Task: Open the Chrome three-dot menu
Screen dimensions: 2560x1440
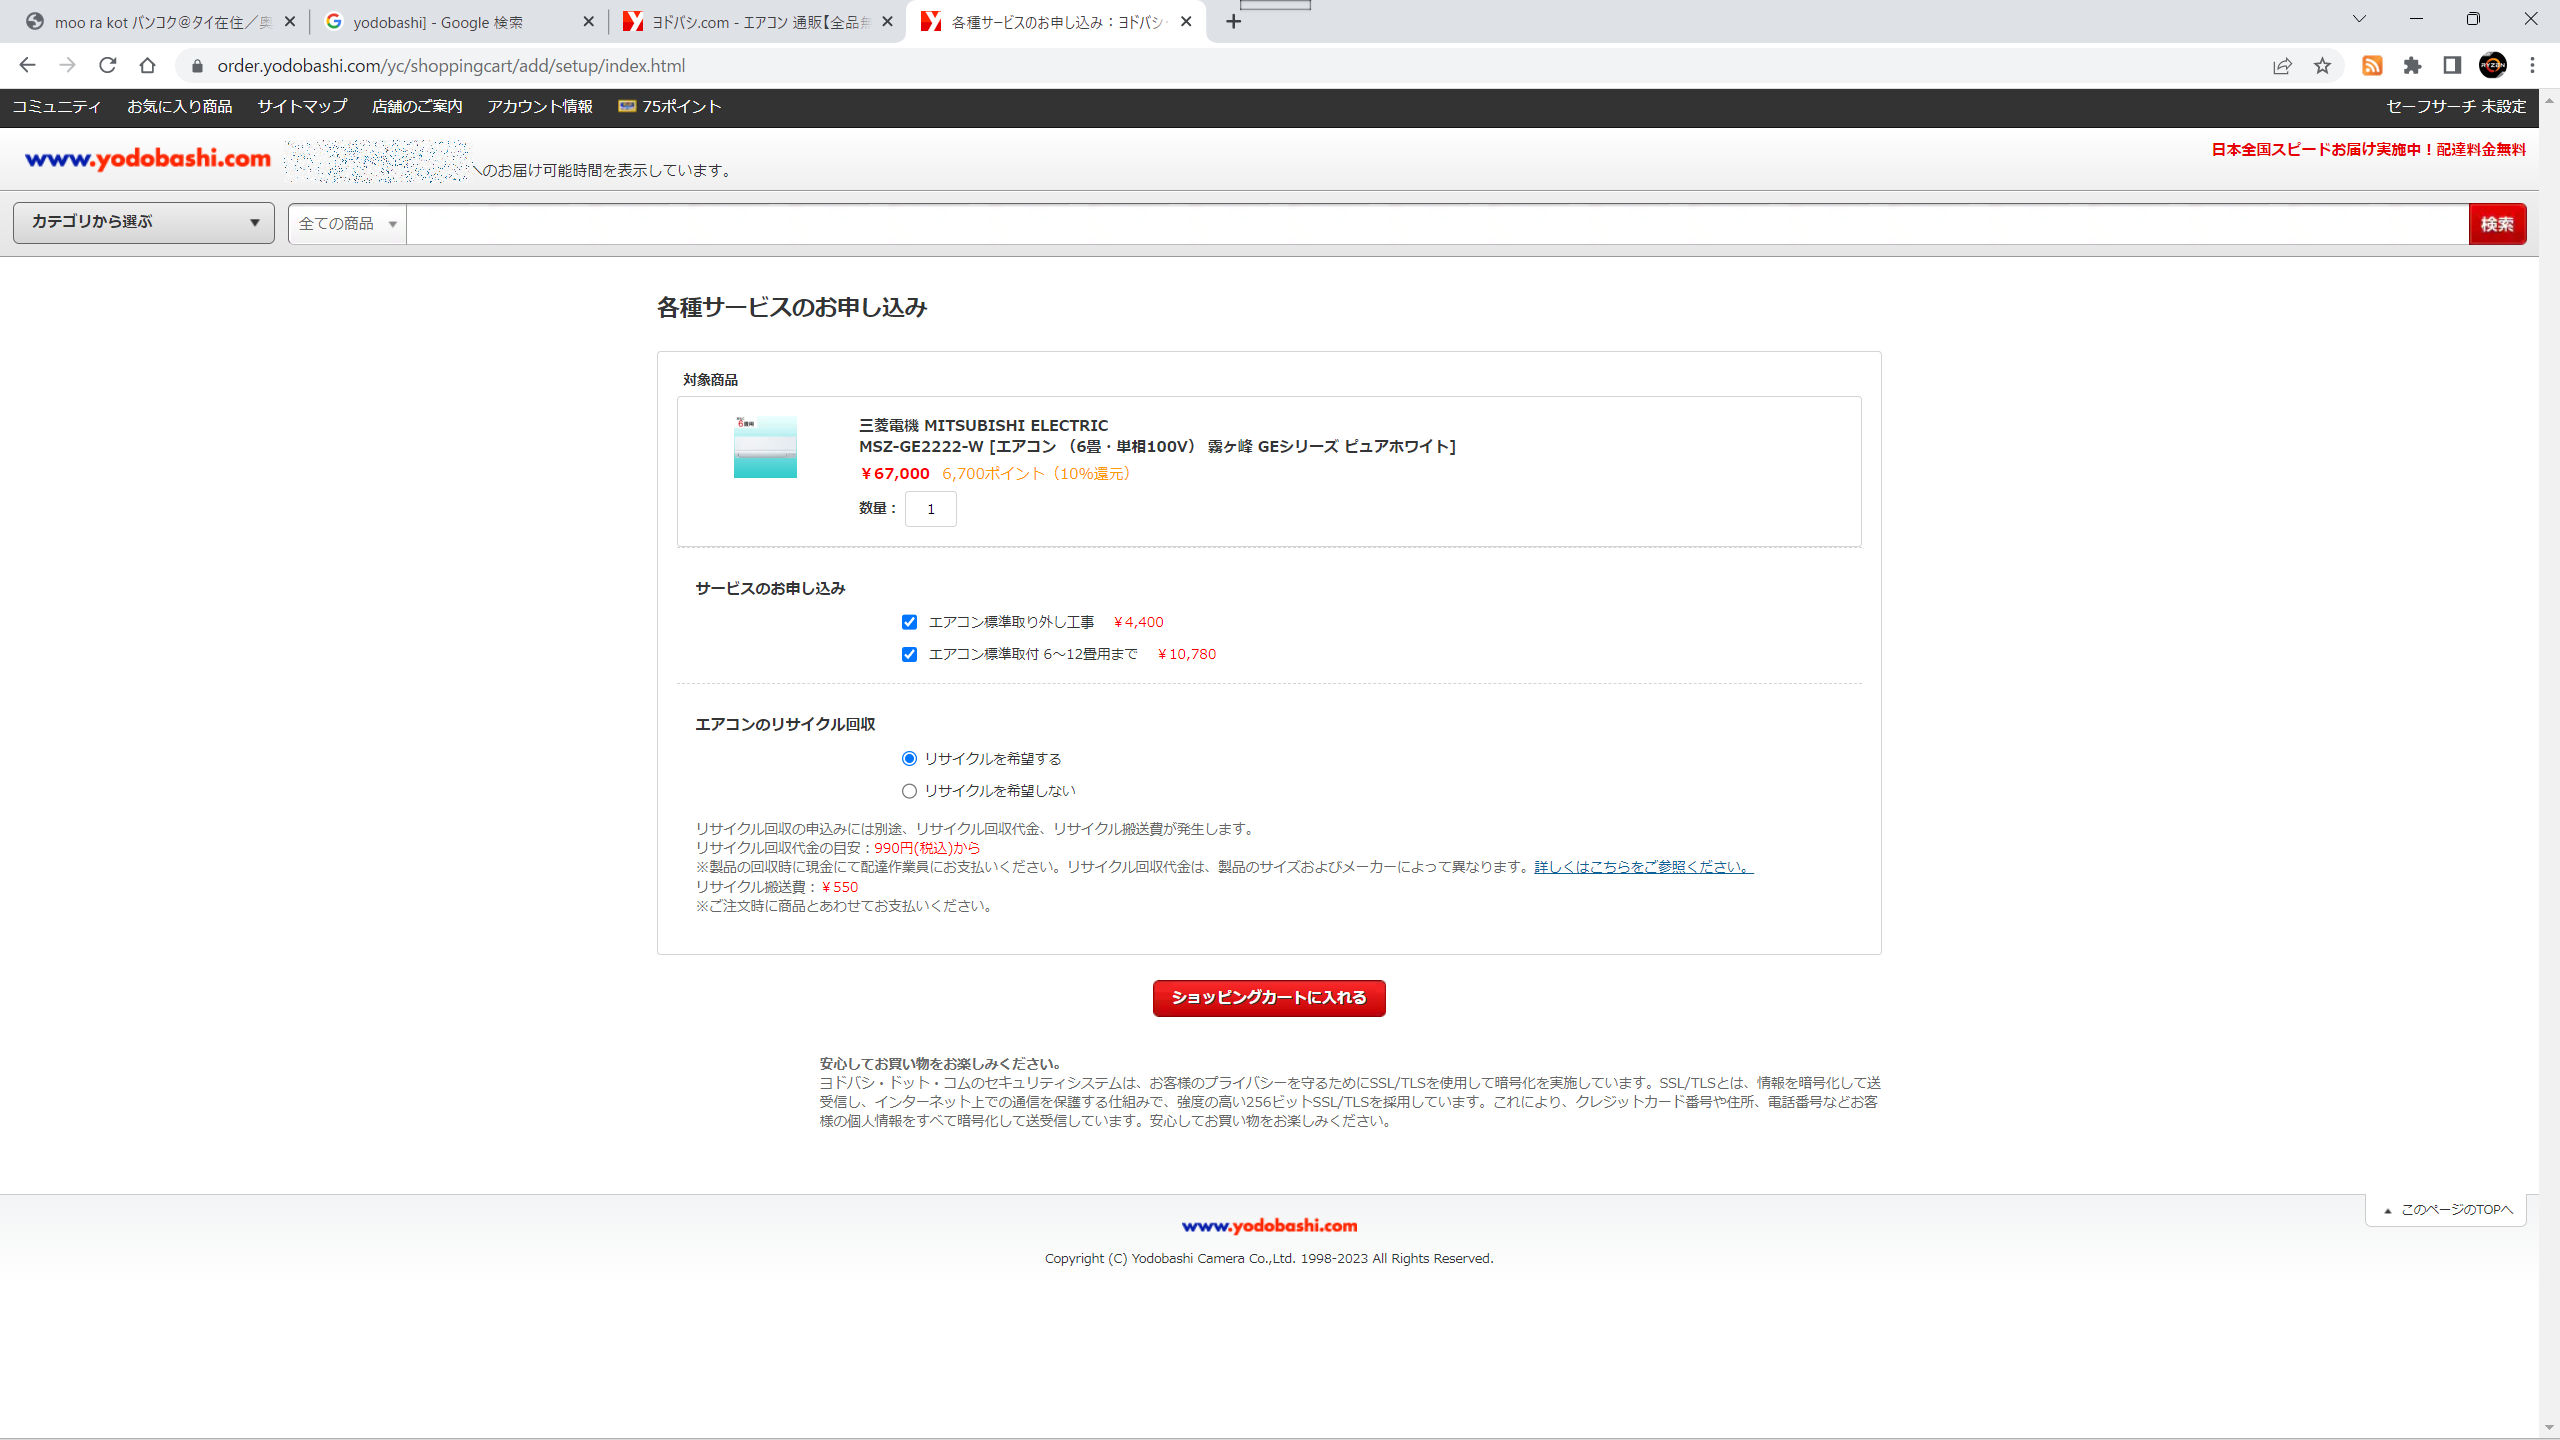Action: pos(2533,66)
